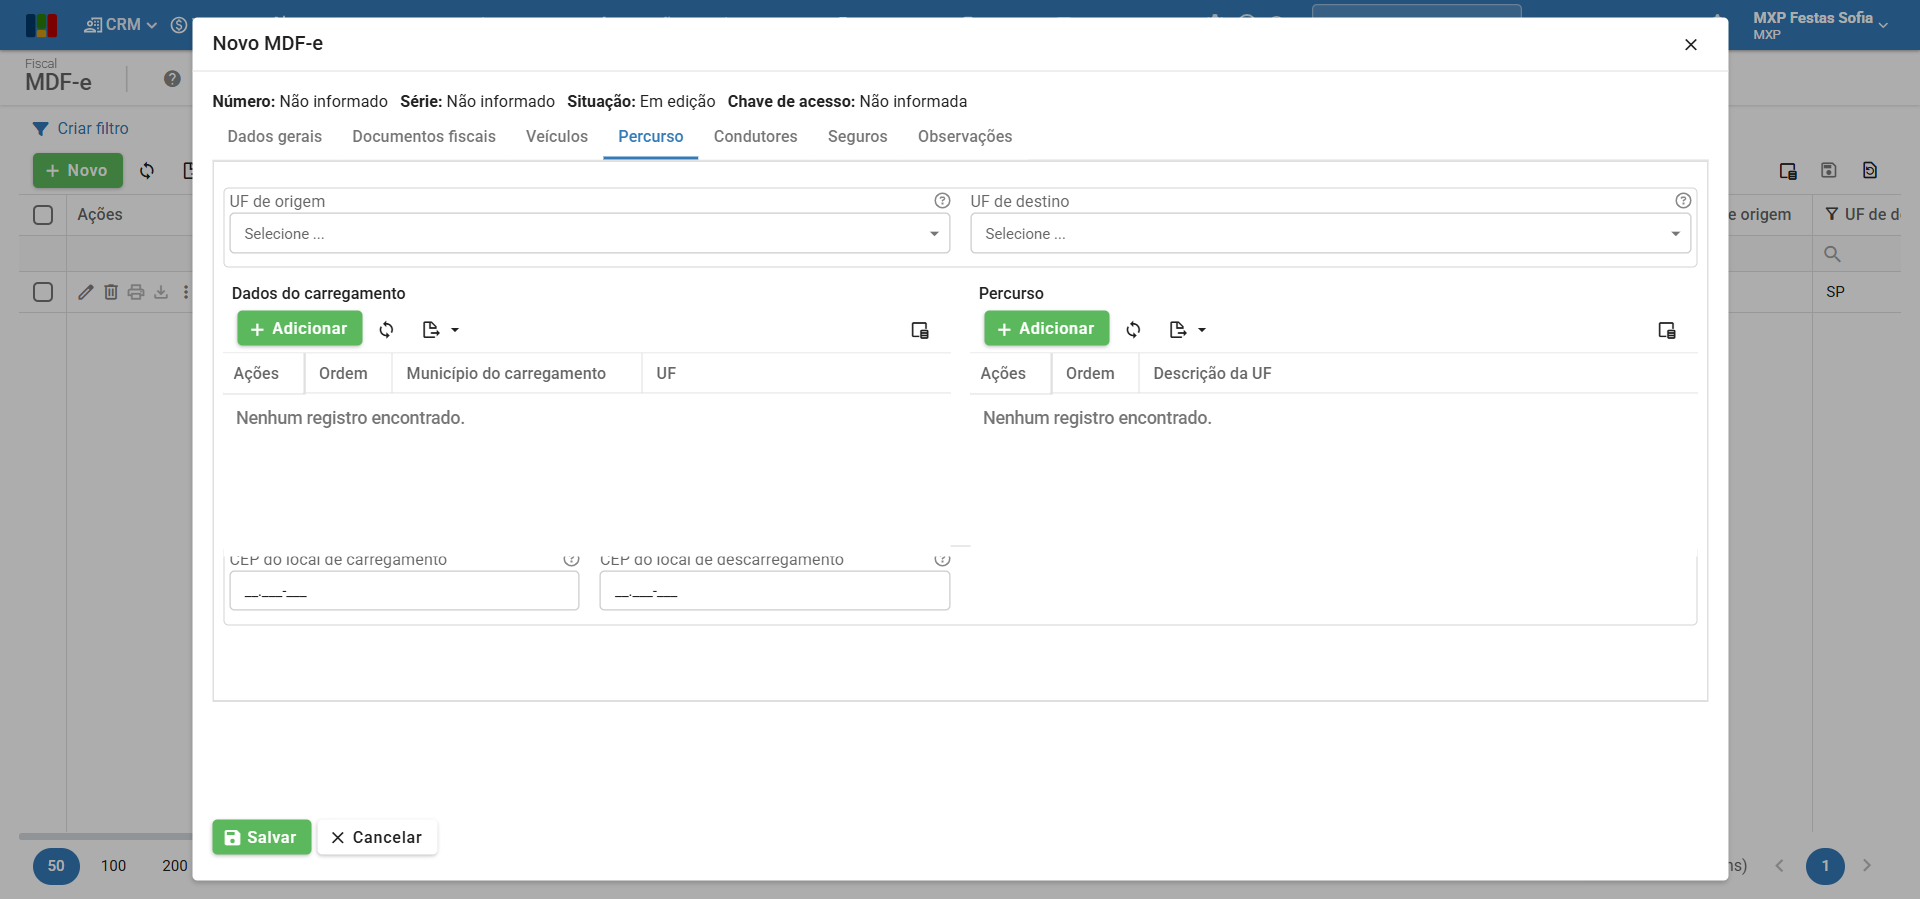Switch to the Documentos fiscais tab

click(424, 137)
